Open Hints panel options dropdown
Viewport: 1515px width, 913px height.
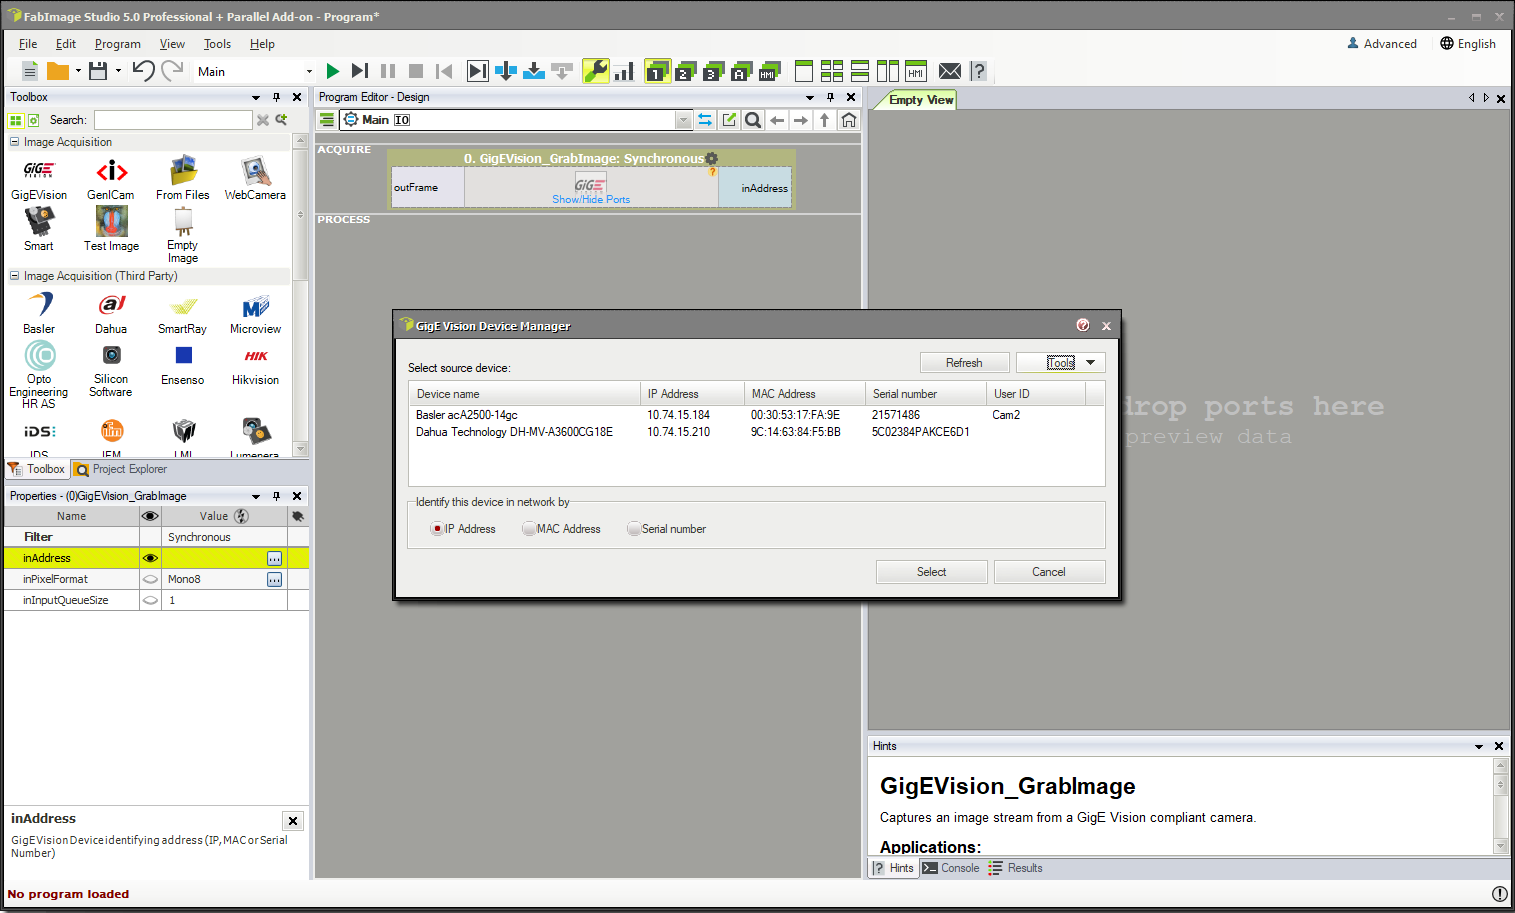(x=1479, y=746)
